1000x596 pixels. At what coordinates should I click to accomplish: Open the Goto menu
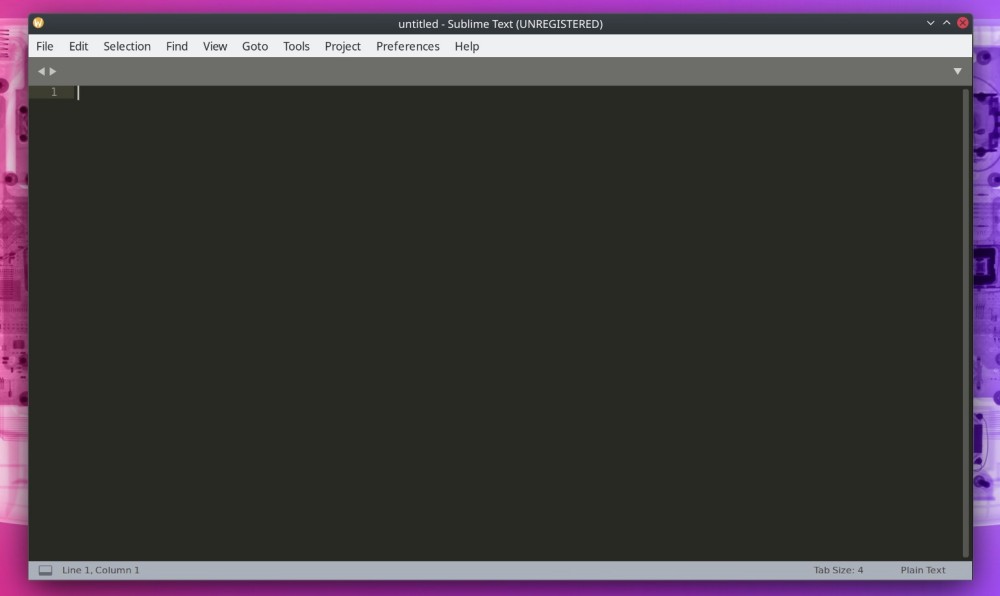pos(254,46)
